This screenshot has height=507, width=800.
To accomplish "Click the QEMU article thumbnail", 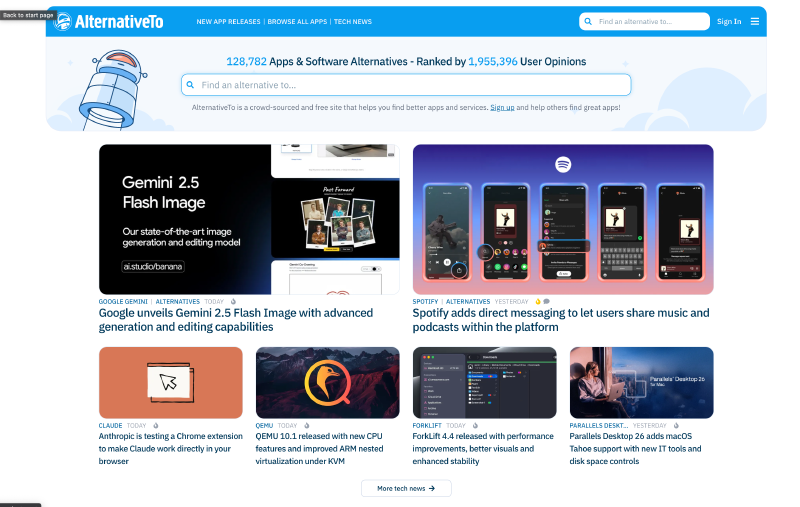I will pos(327,382).
